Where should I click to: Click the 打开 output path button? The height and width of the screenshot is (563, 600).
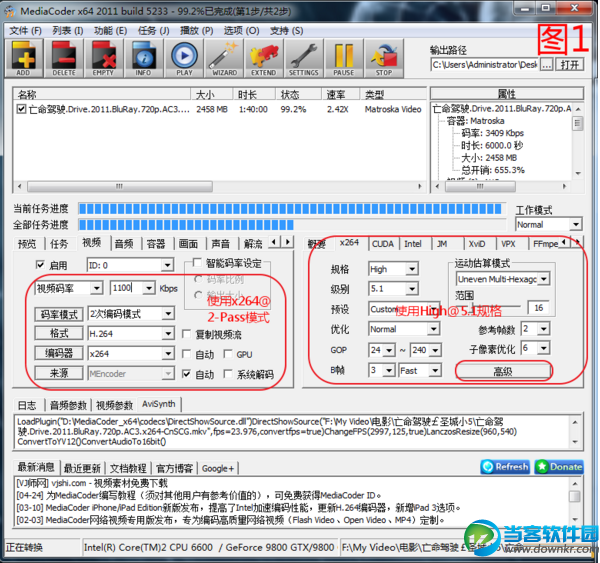click(x=570, y=65)
